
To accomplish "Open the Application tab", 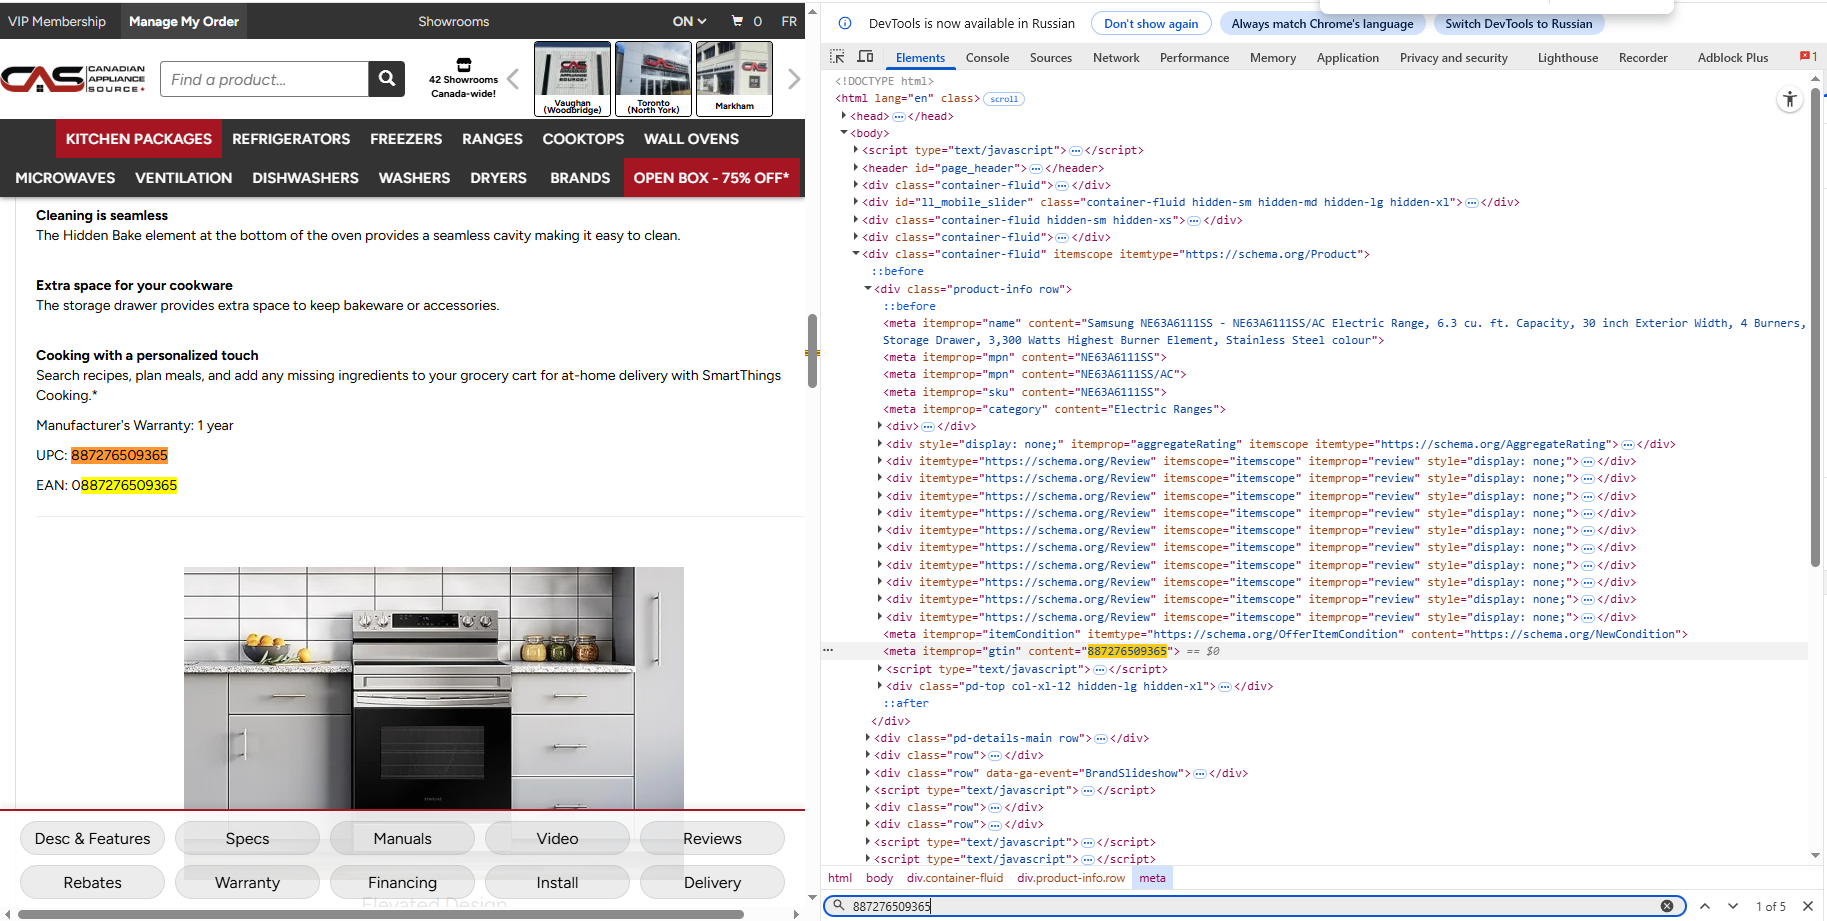I will [1347, 58].
